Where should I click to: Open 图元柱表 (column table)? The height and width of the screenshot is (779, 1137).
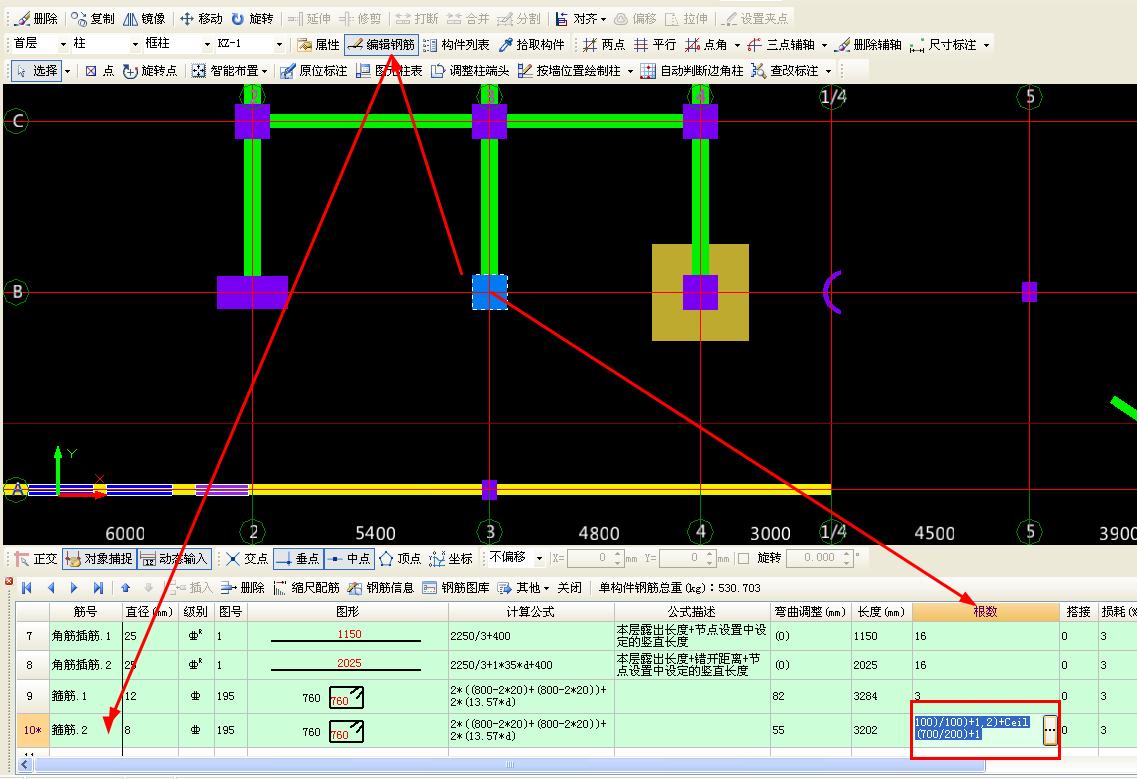click(389, 70)
